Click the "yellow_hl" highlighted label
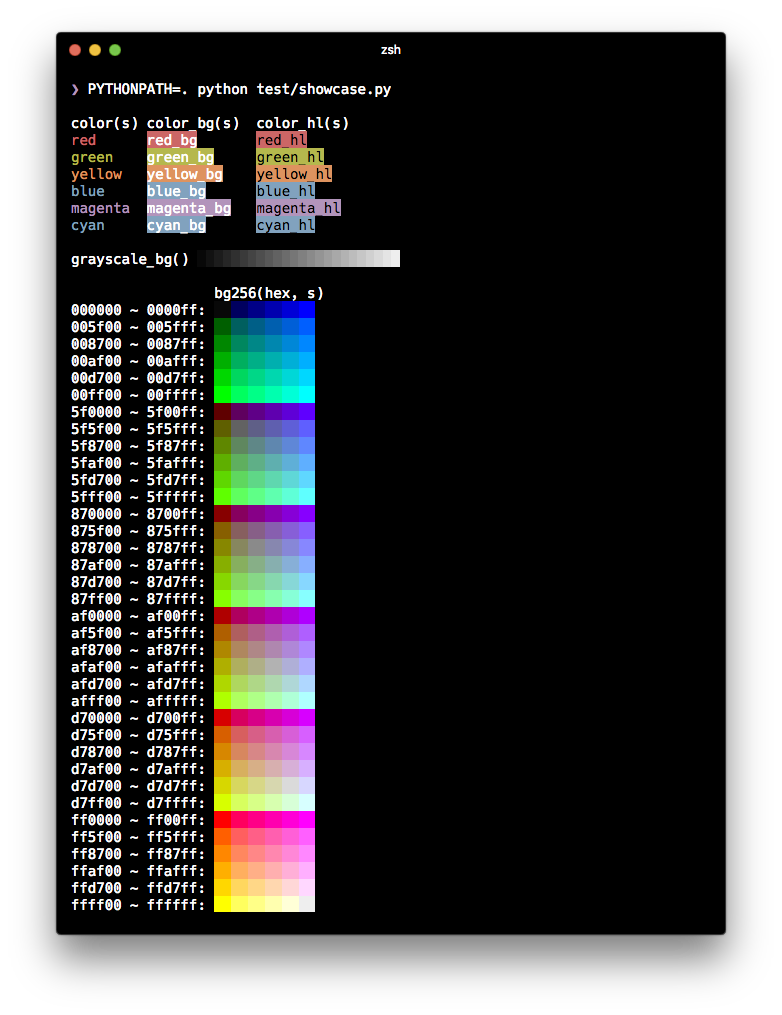Image resolution: width=782 pixels, height=1015 pixels. coord(295,174)
